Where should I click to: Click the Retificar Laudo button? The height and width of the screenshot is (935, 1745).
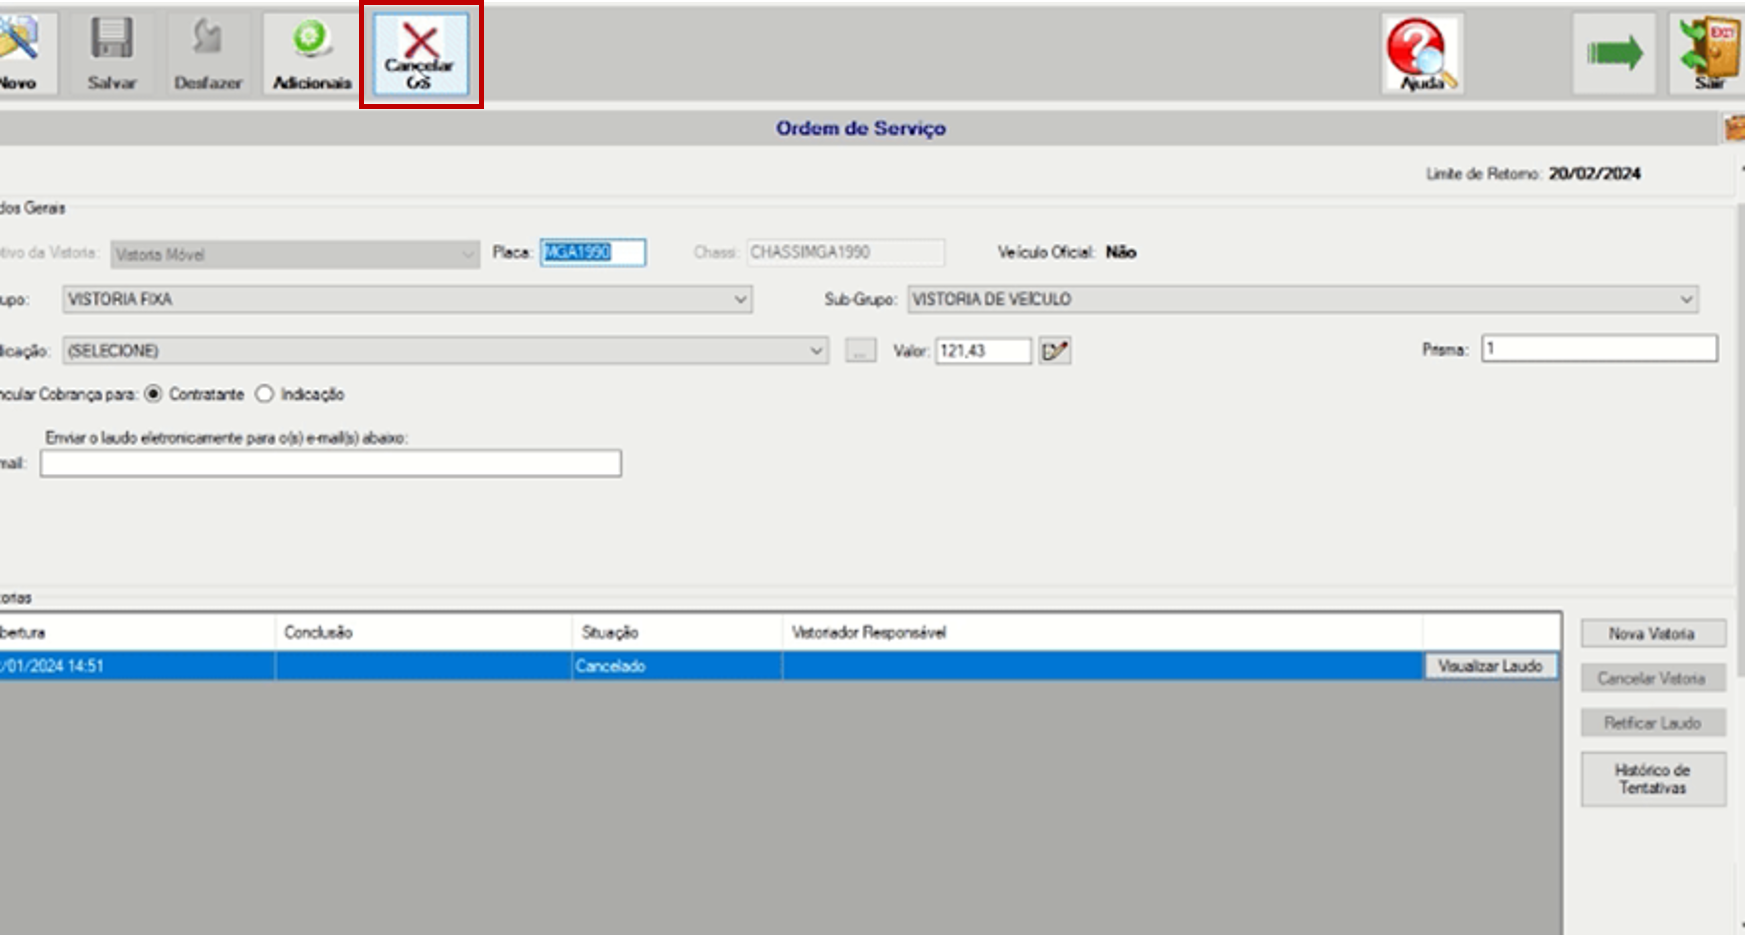click(1653, 723)
